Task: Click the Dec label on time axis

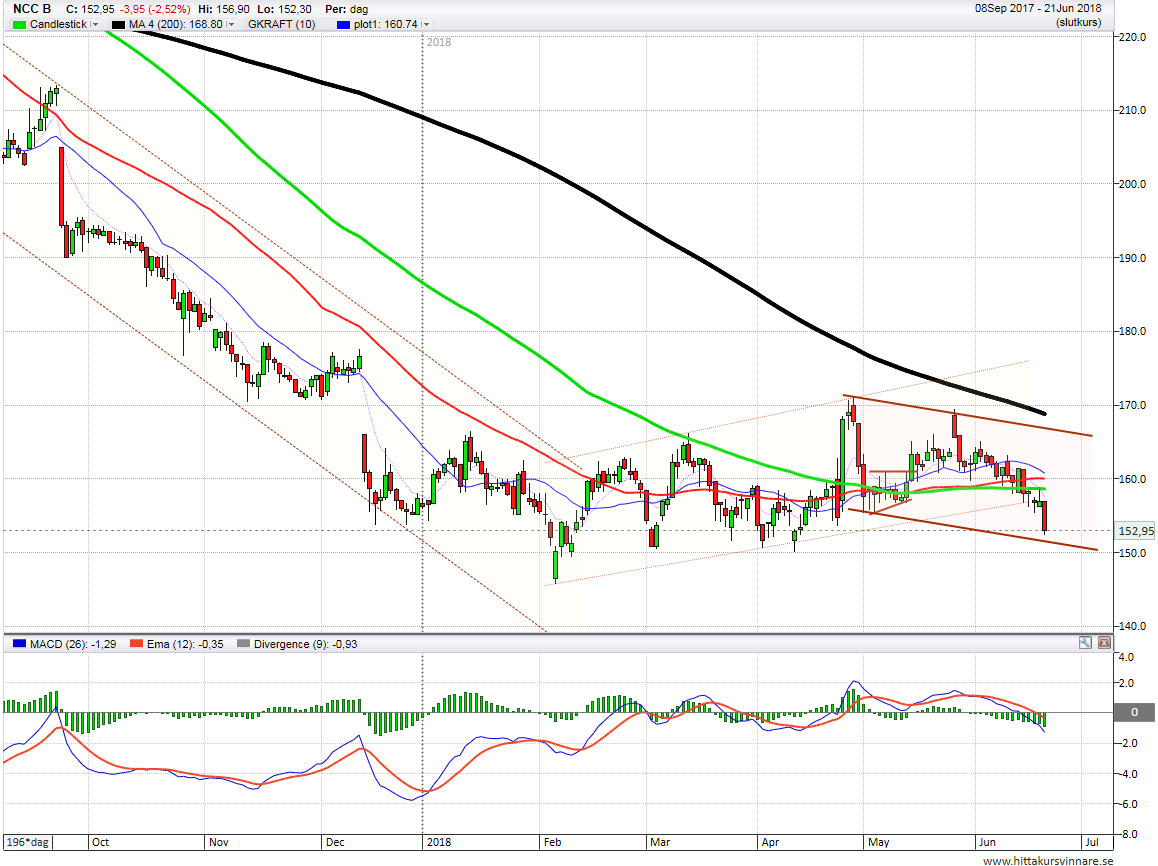Action: 335,842
